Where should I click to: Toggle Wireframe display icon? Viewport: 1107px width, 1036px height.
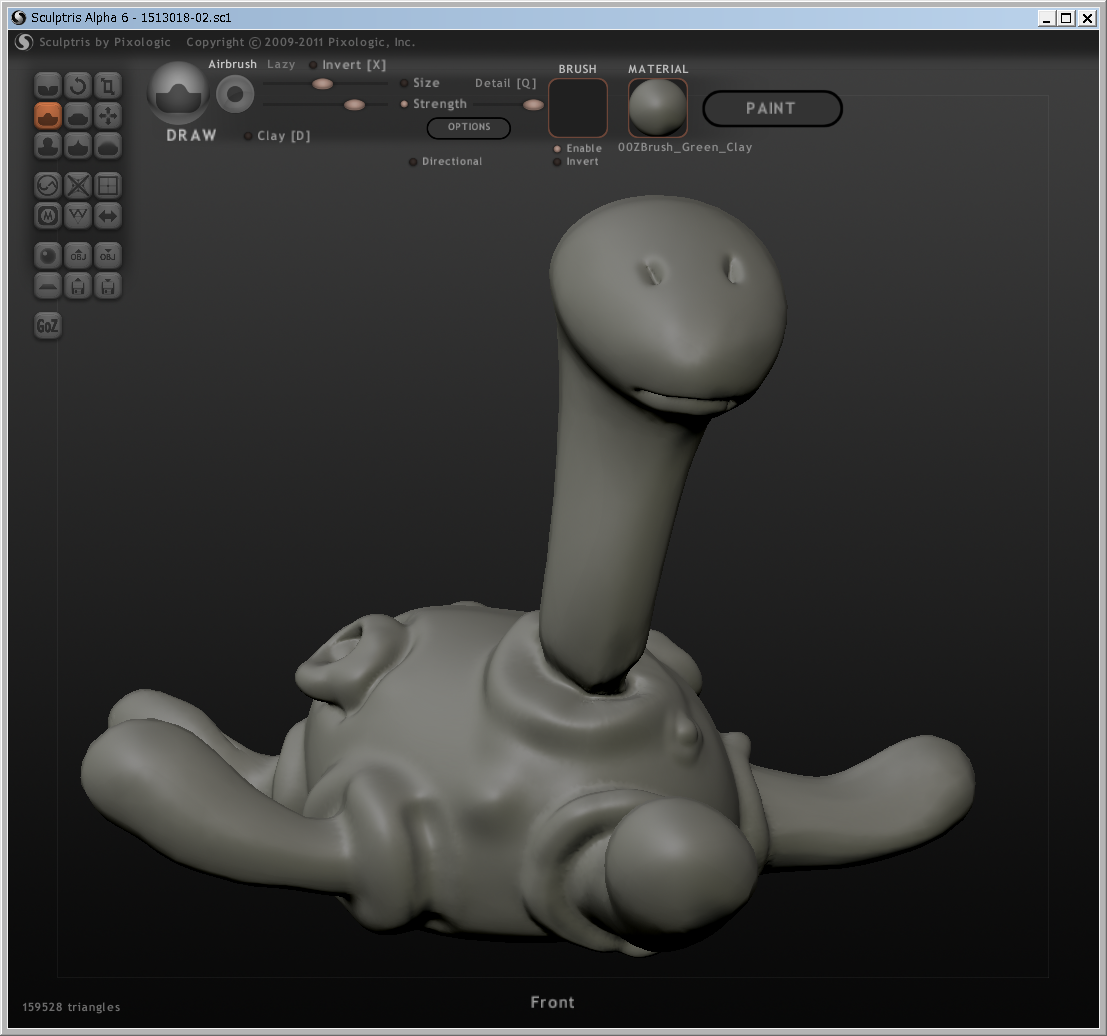click(x=78, y=215)
